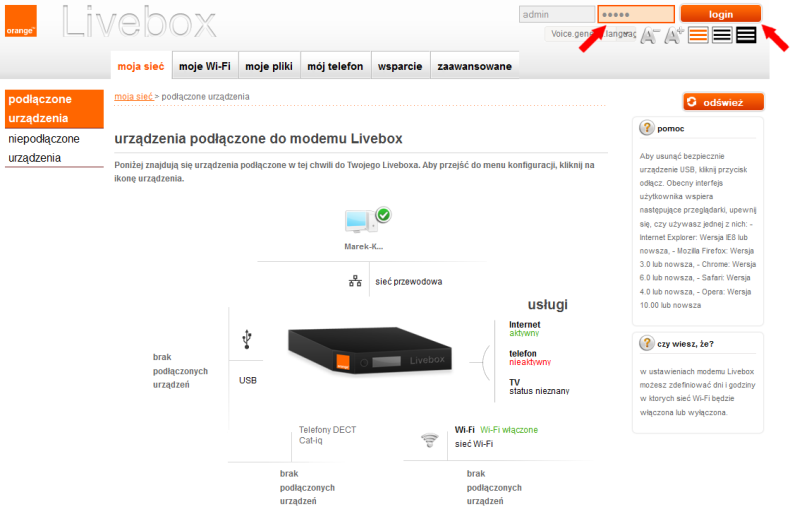
Task: Select the black-and-white contrast theme icon
Action: click(722, 35)
